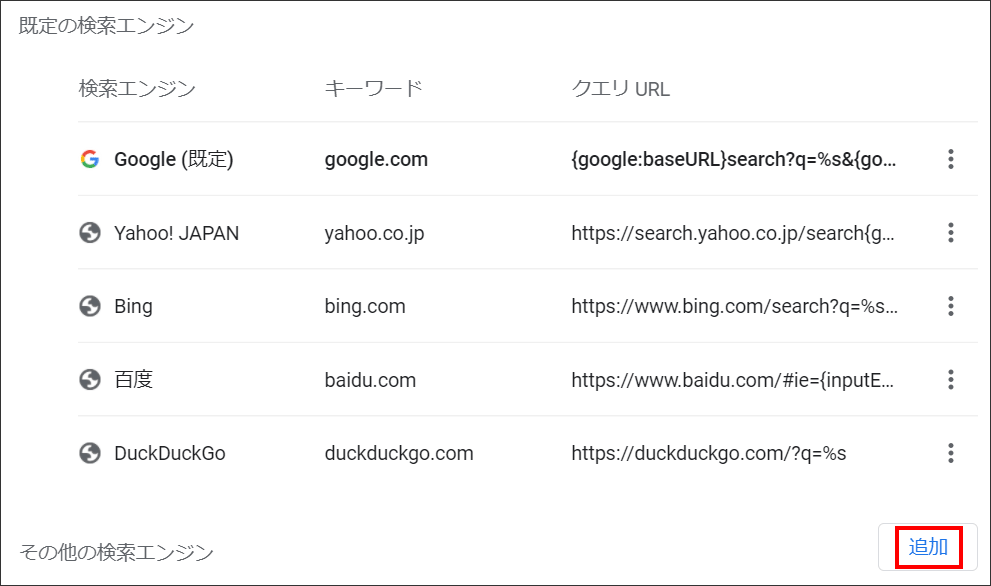Click the globe icon beside DuckDuckGo
Image resolution: width=991 pixels, height=586 pixels.
tap(90, 453)
